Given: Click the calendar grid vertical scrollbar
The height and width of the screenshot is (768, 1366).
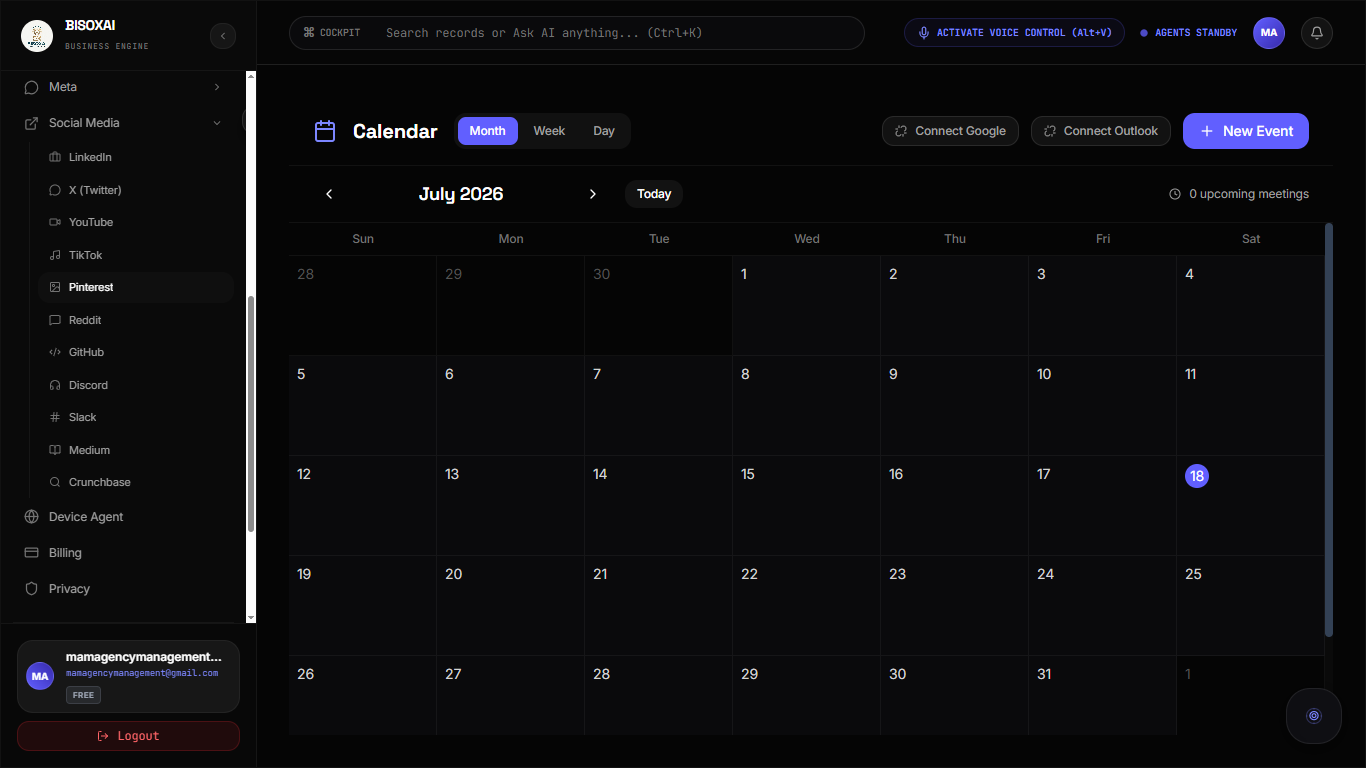Looking at the screenshot, I should (x=1329, y=430).
